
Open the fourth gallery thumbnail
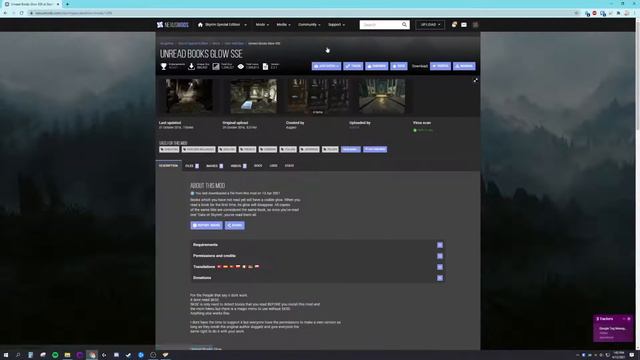pos(382,96)
